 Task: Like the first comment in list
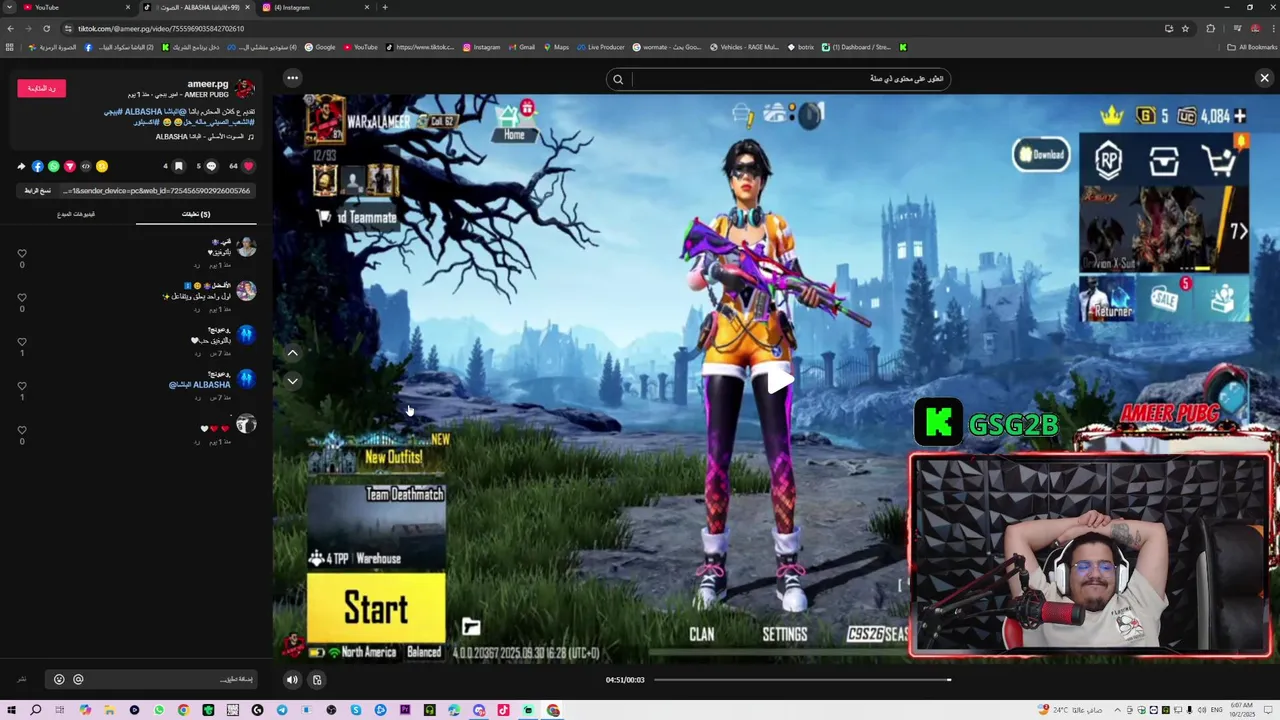click(22, 254)
